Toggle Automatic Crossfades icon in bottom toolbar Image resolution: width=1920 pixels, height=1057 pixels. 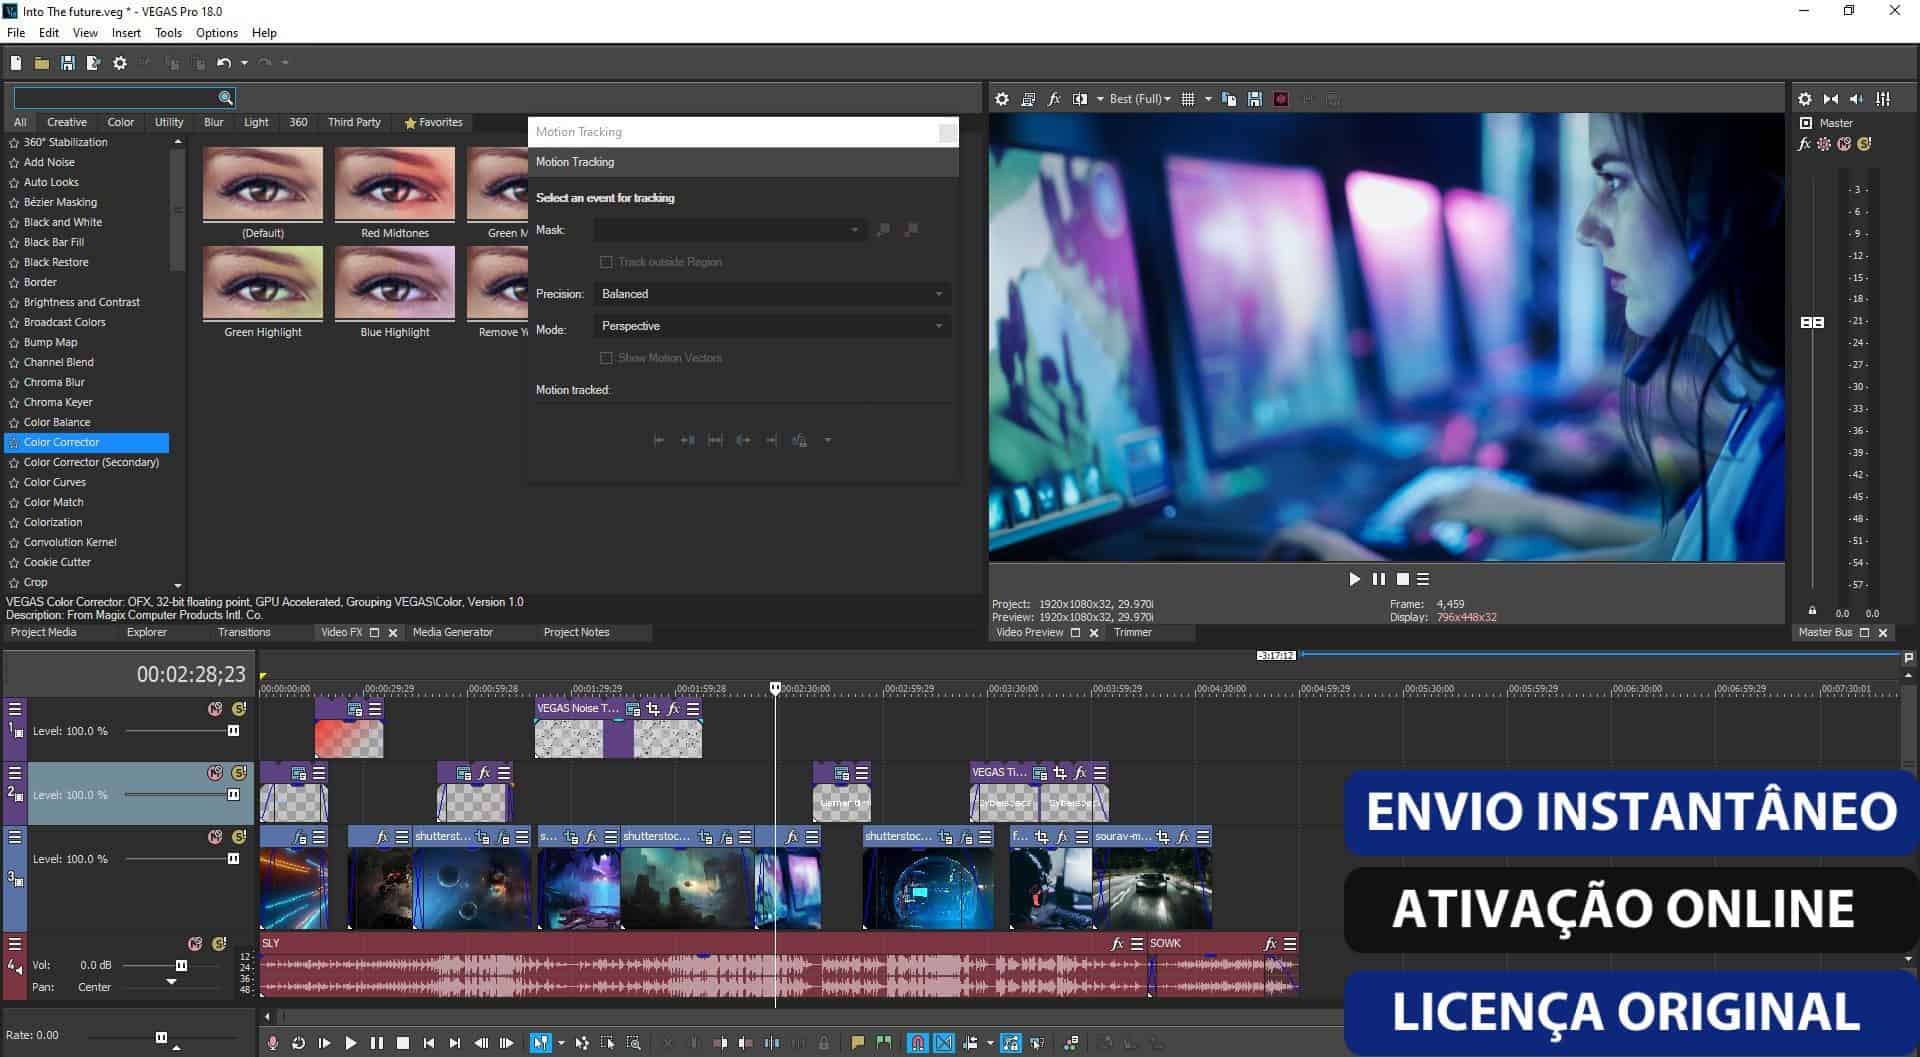coord(944,1043)
